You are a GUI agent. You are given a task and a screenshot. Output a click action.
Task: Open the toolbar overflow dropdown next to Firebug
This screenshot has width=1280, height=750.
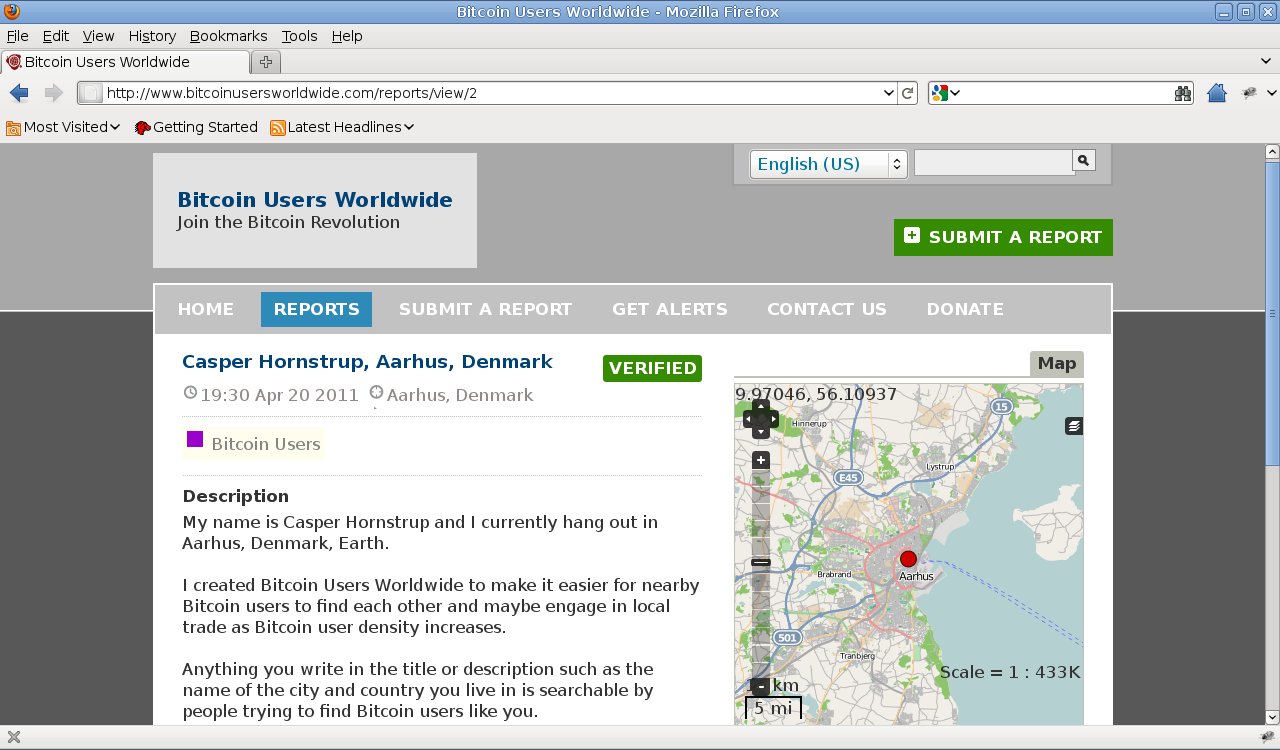tap(1272, 93)
